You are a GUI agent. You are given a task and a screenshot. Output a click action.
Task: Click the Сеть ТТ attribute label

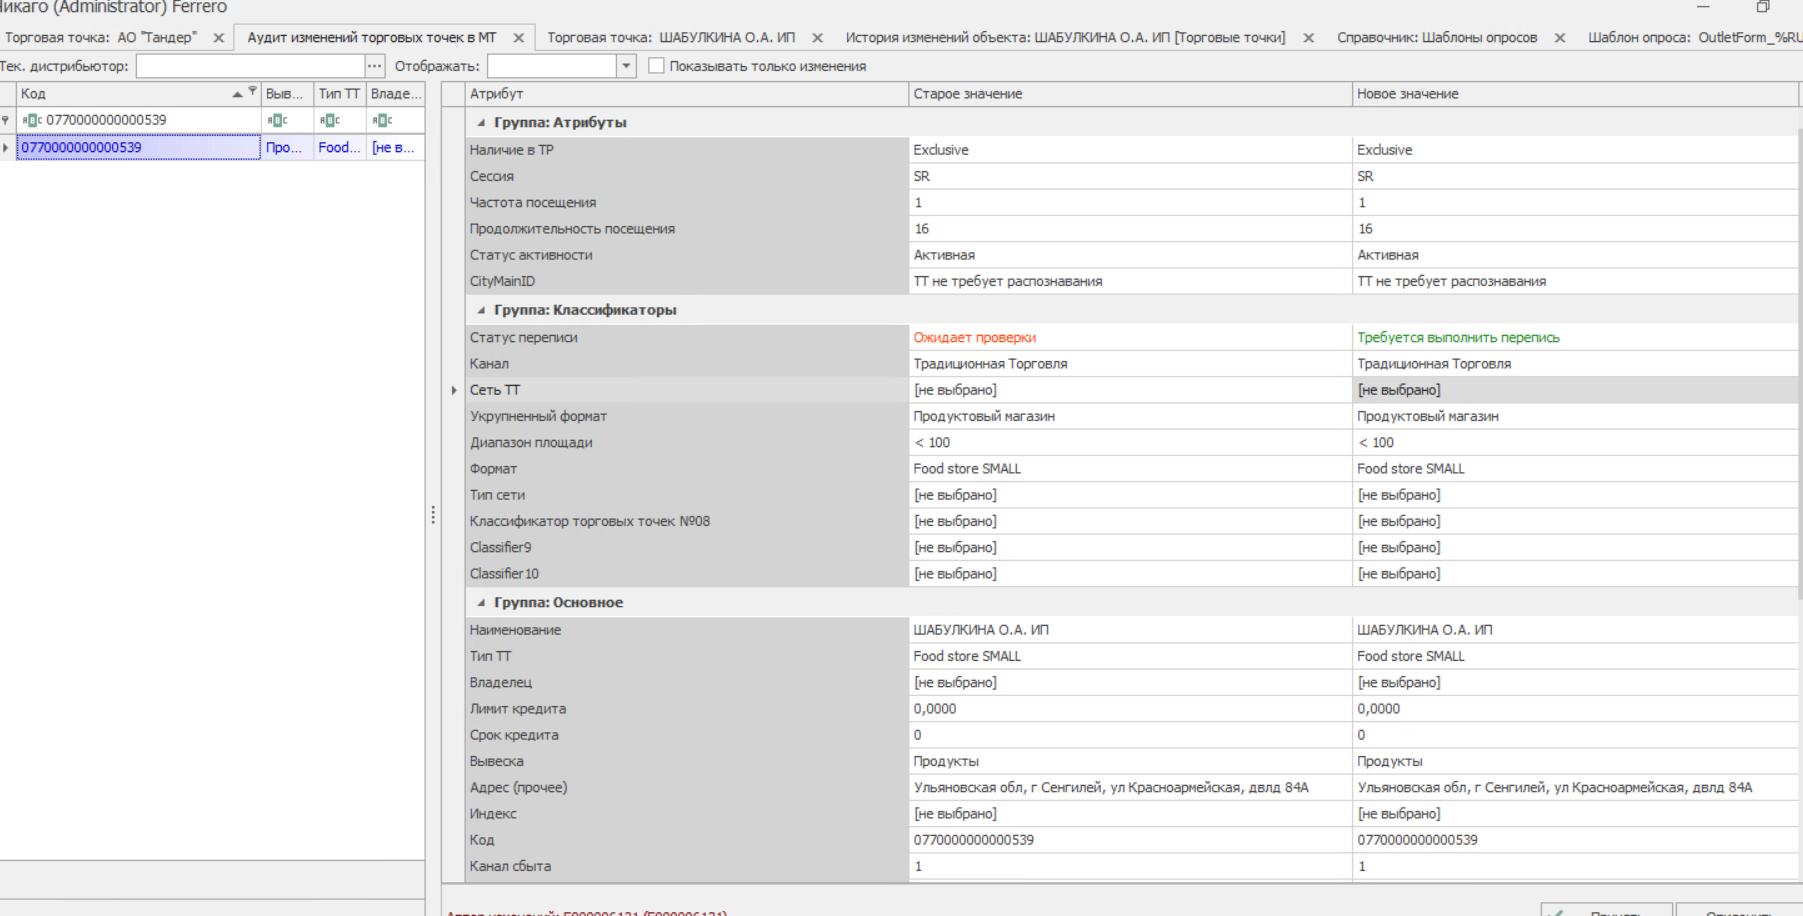(495, 390)
